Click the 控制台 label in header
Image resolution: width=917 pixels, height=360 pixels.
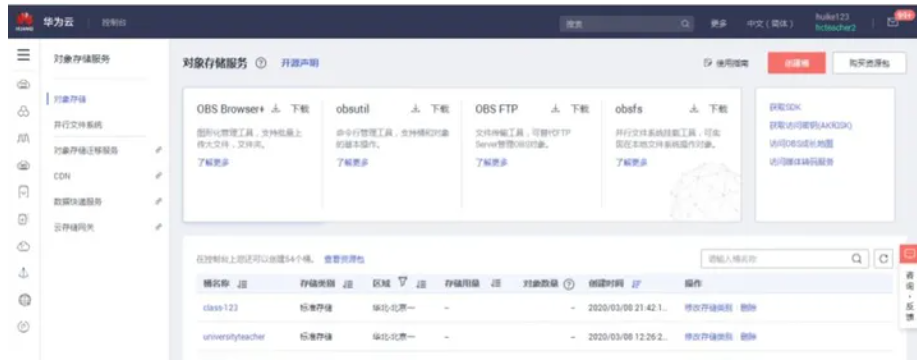tap(113, 23)
